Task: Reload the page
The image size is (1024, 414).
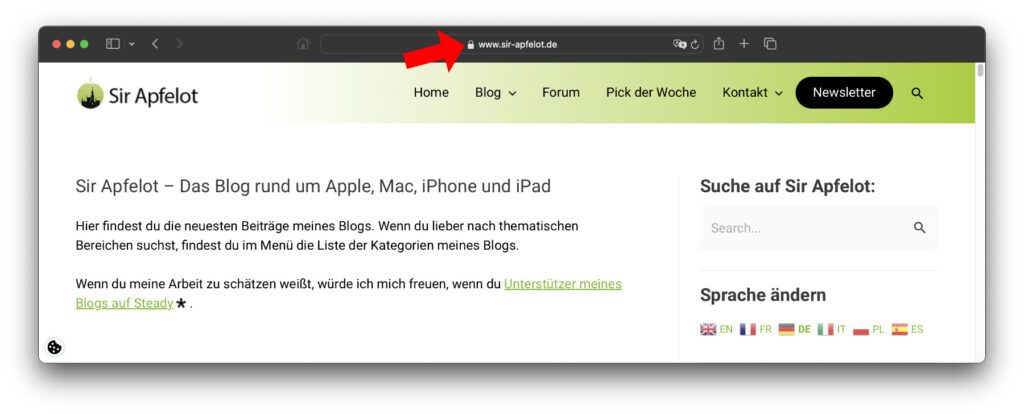Action: (695, 44)
